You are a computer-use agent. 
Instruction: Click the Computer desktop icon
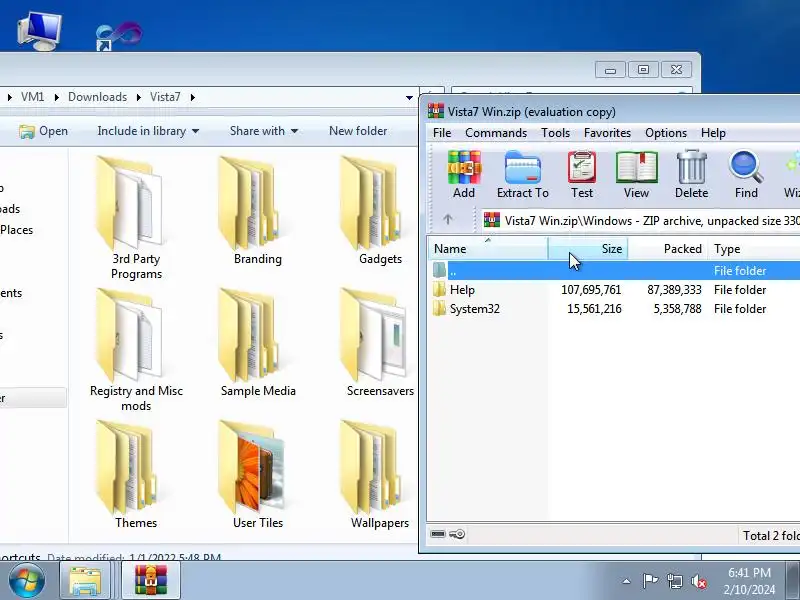tap(39, 32)
